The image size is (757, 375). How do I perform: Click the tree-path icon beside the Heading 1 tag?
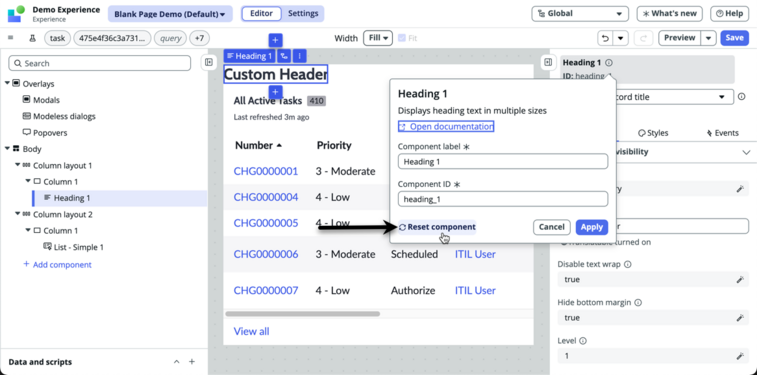tap(284, 56)
